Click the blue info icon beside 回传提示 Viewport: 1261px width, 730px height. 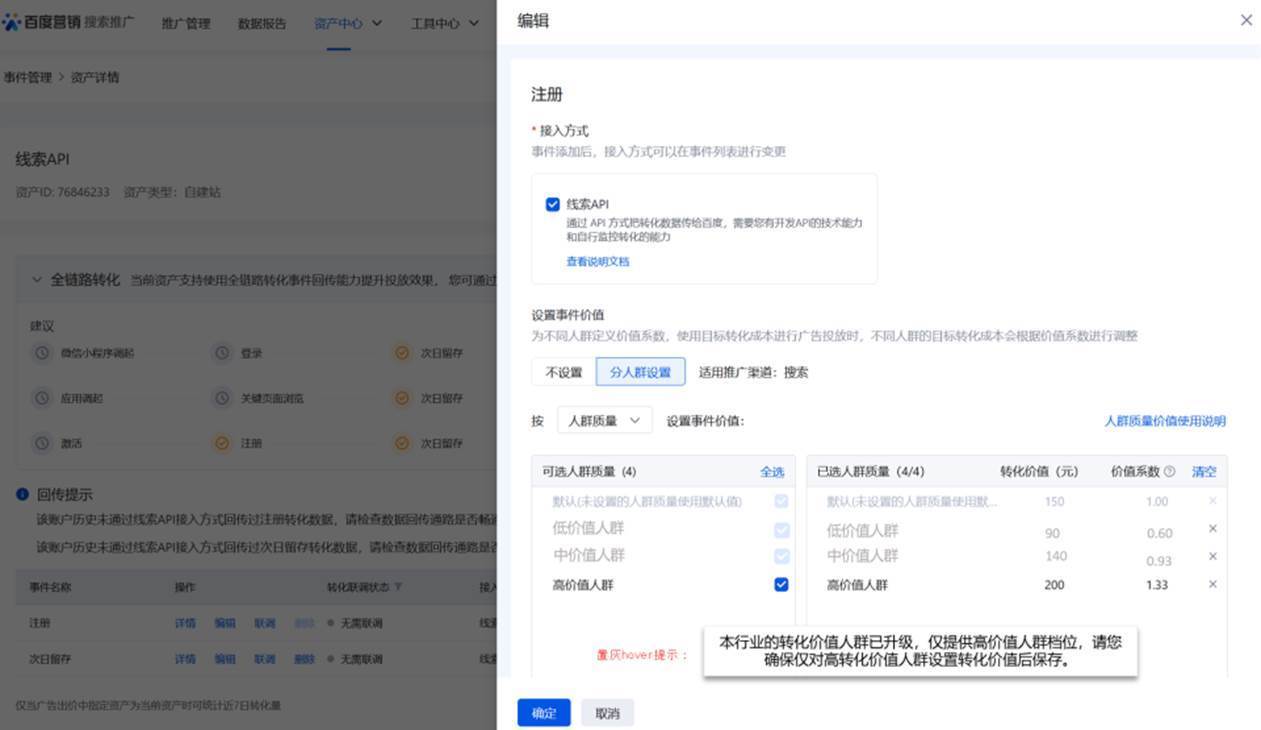point(22,495)
